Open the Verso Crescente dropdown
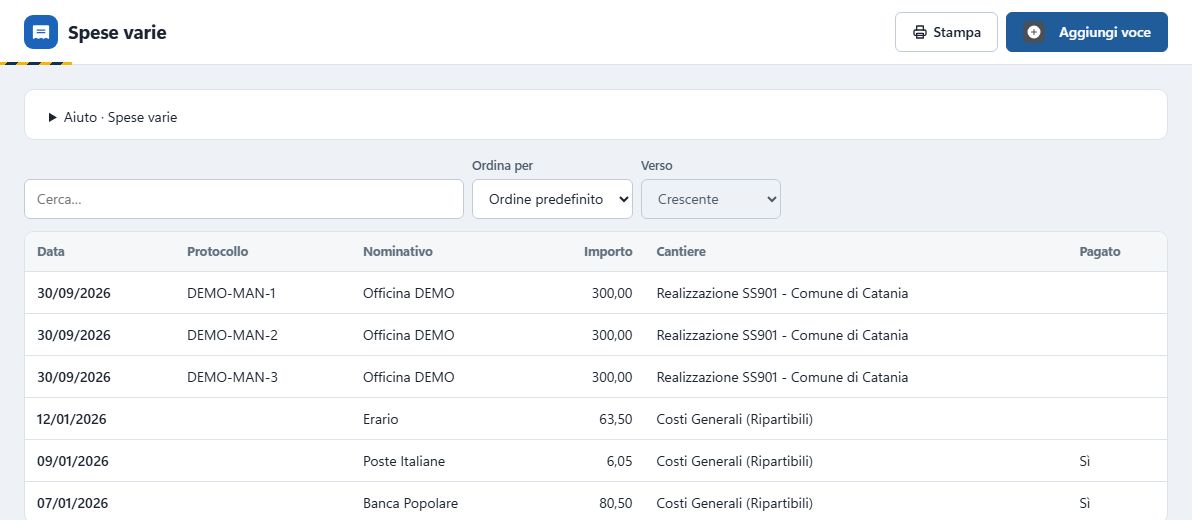The height and width of the screenshot is (520, 1192). click(710, 199)
